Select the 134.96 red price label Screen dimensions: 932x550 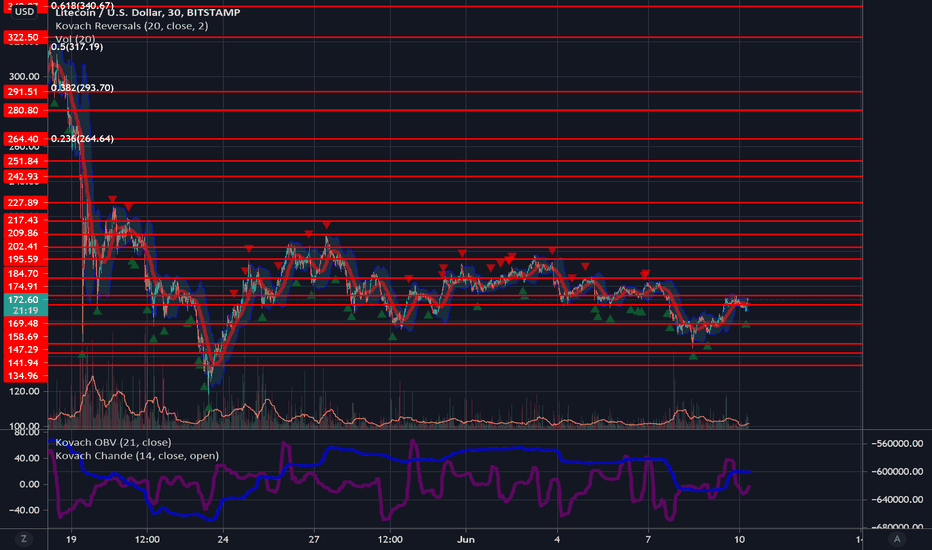tap(24, 376)
